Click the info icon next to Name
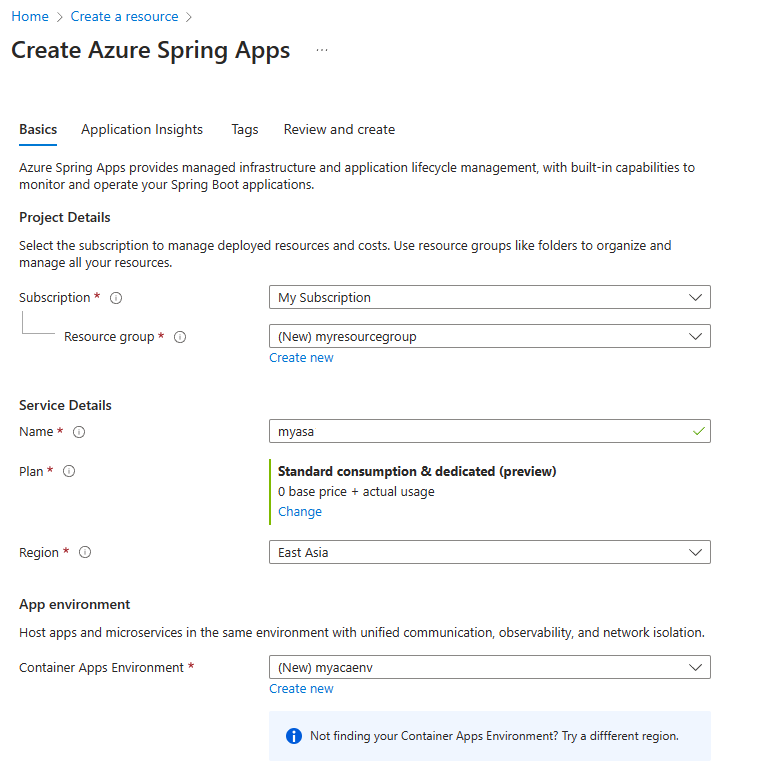The image size is (759, 782). [x=79, y=432]
